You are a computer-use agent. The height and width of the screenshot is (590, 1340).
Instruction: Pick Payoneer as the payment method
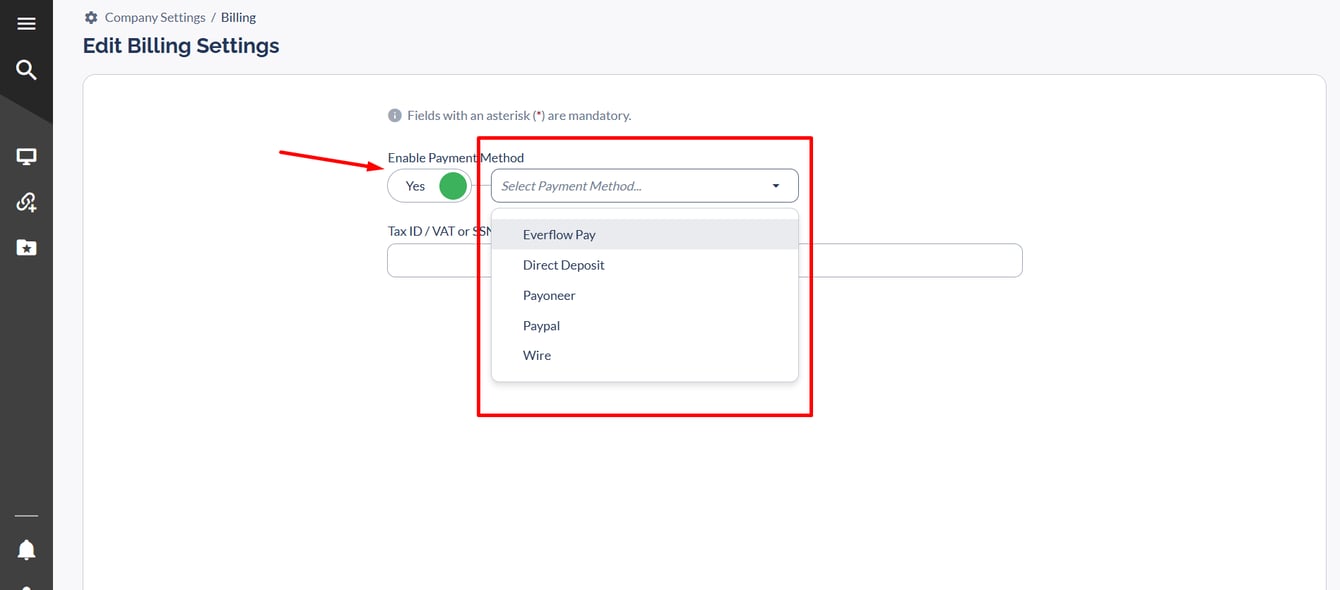pos(549,296)
